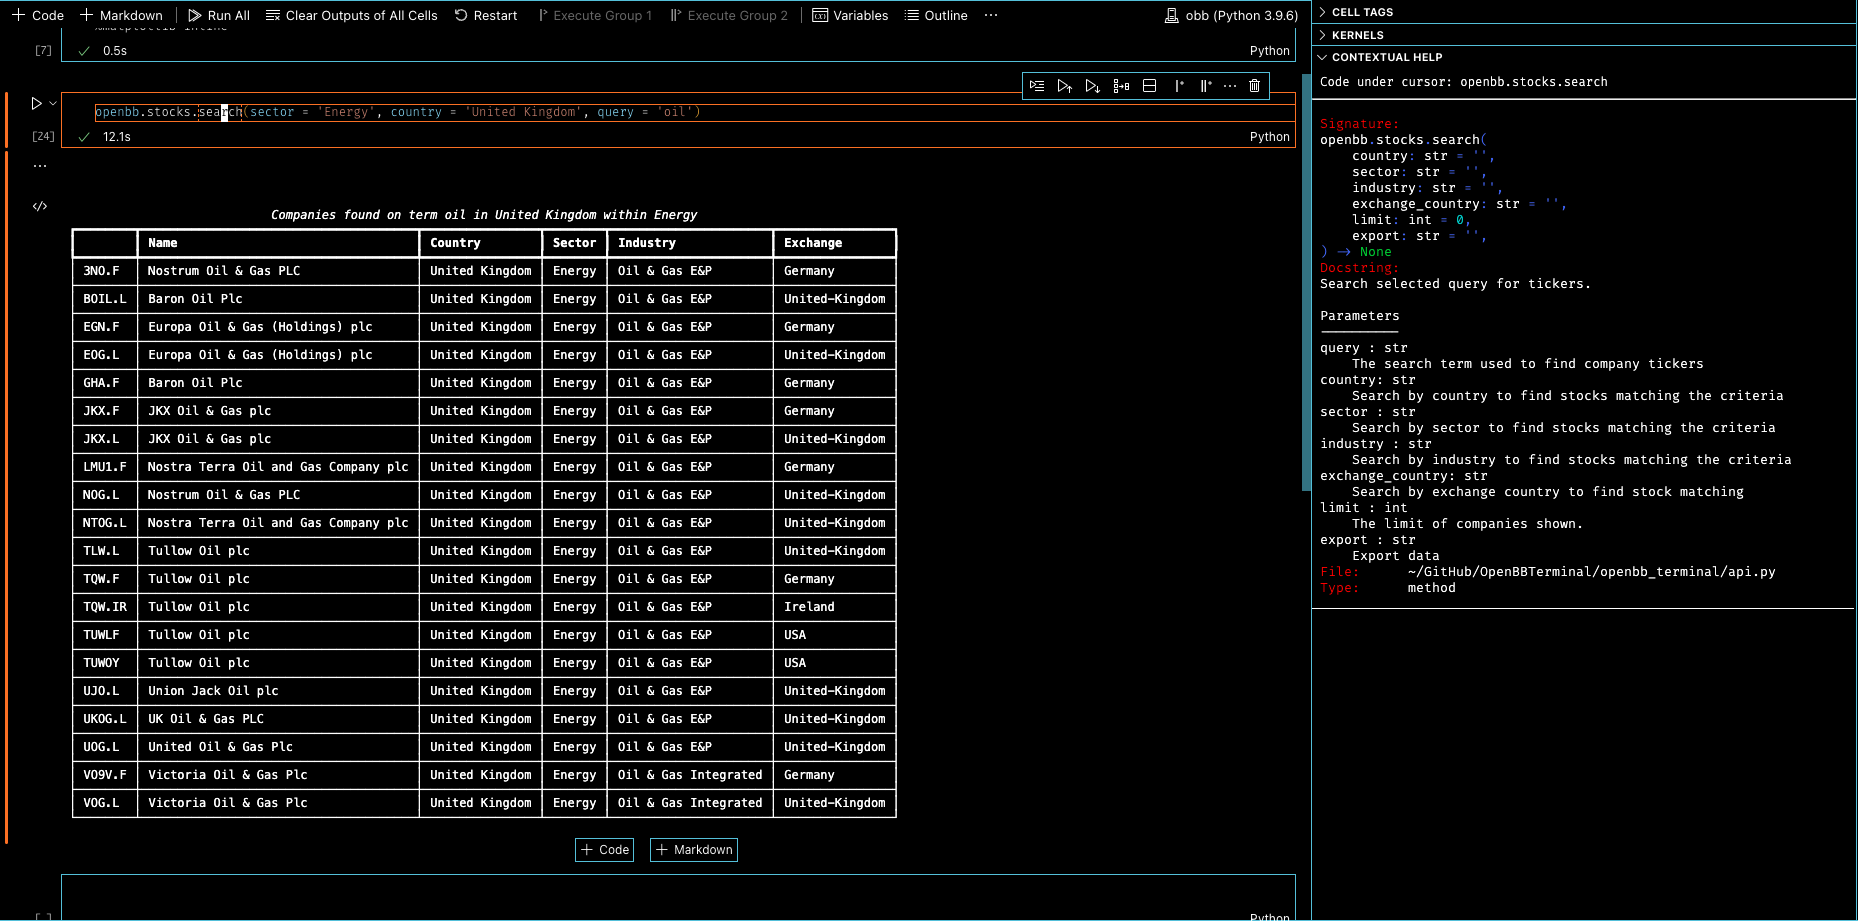Image resolution: width=1858 pixels, height=921 pixels.
Task: Open notebook toolbar overflow menu
Action: [991, 15]
